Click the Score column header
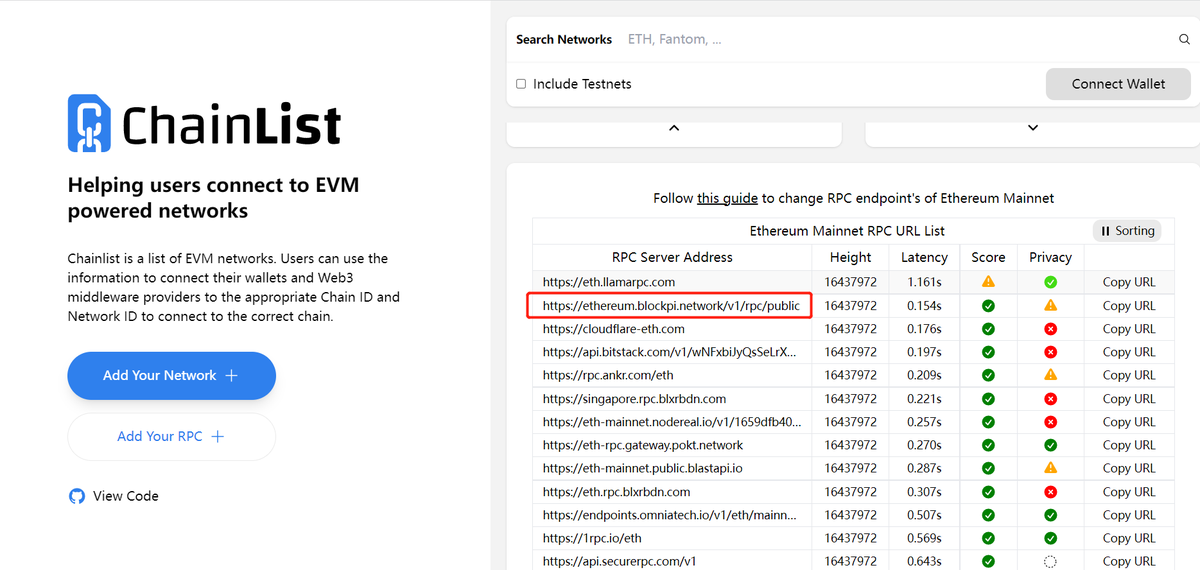Image resolution: width=1200 pixels, height=570 pixels. (988, 257)
